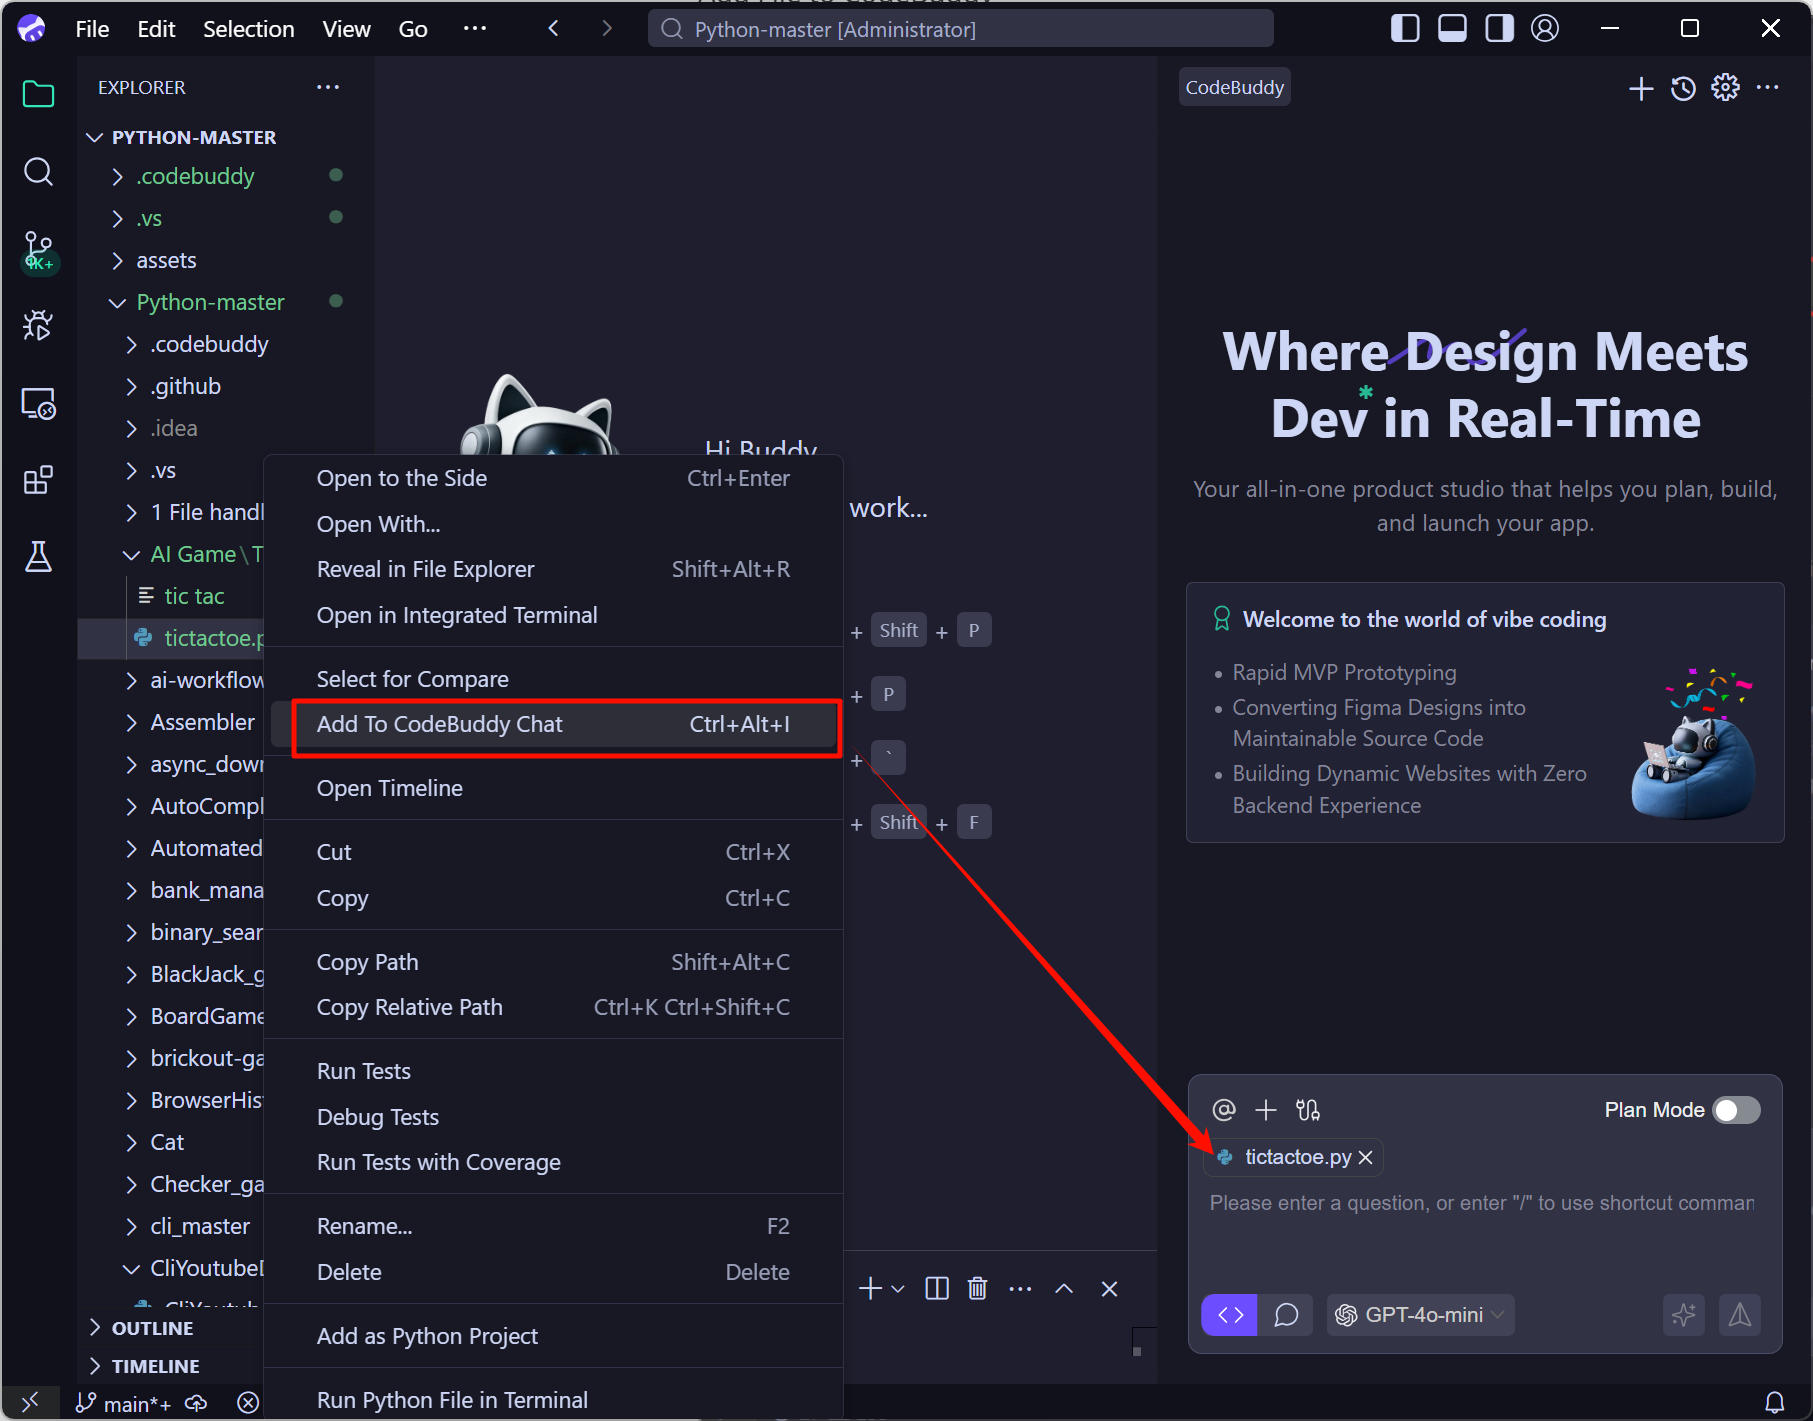Open the Search view in activity bar
The image size is (1813, 1421).
click(x=38, y=172)
